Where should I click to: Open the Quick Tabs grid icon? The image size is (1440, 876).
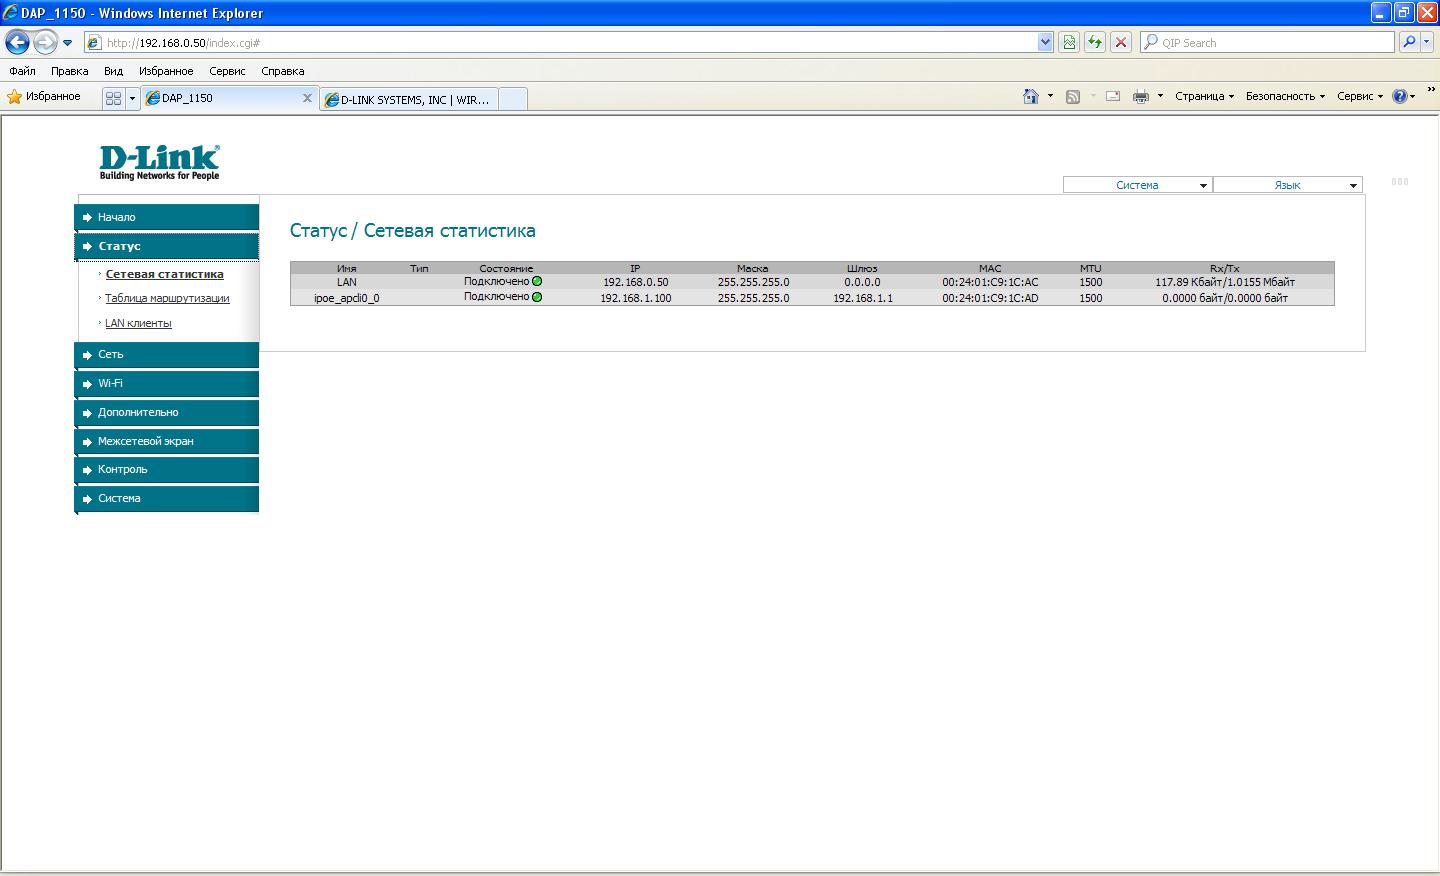113,98
